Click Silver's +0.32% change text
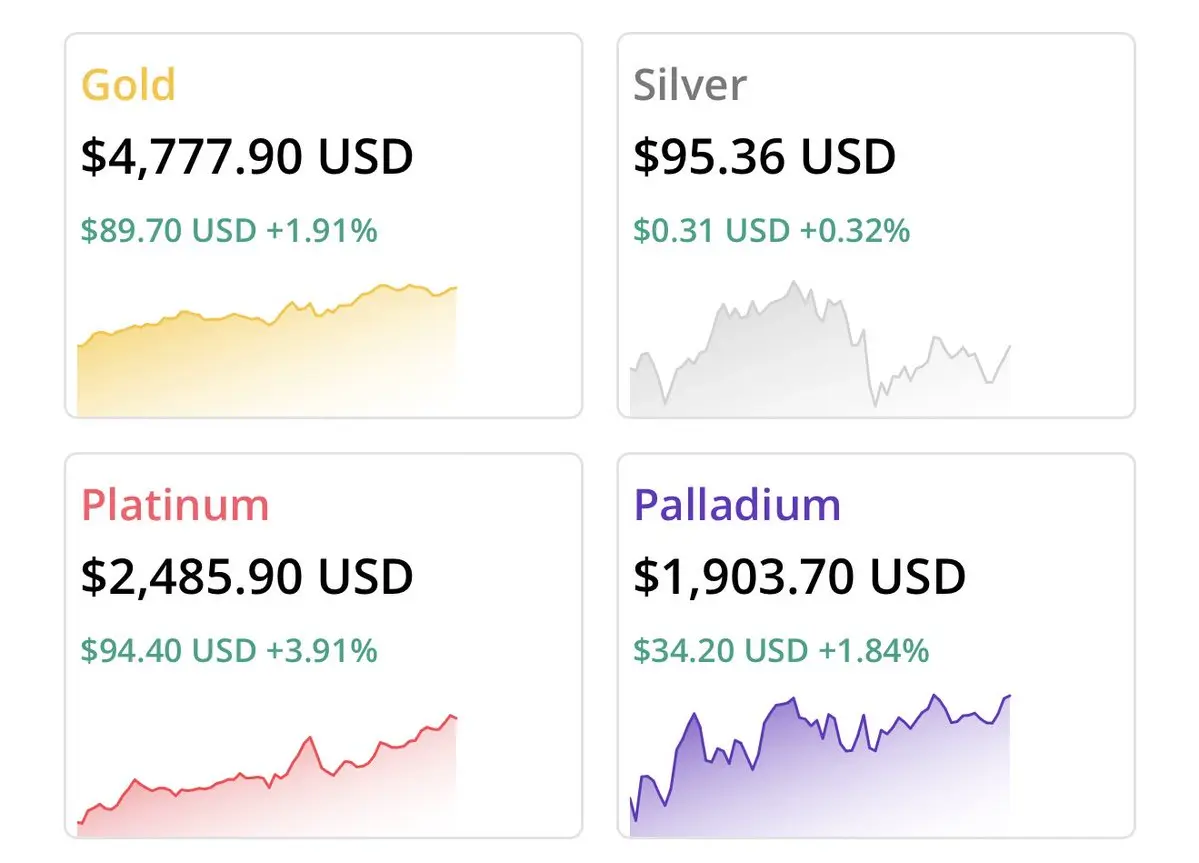Image resolution: width=1199 pixels, height=863 pixels. point(855,231)
